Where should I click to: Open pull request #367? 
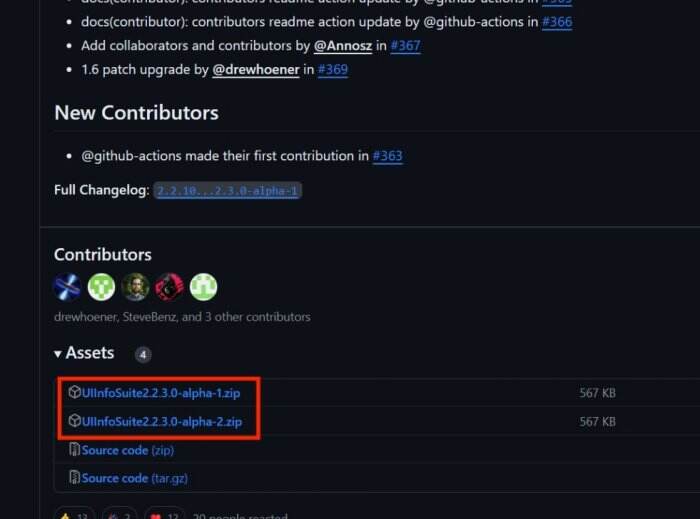[x=405, y=46]
